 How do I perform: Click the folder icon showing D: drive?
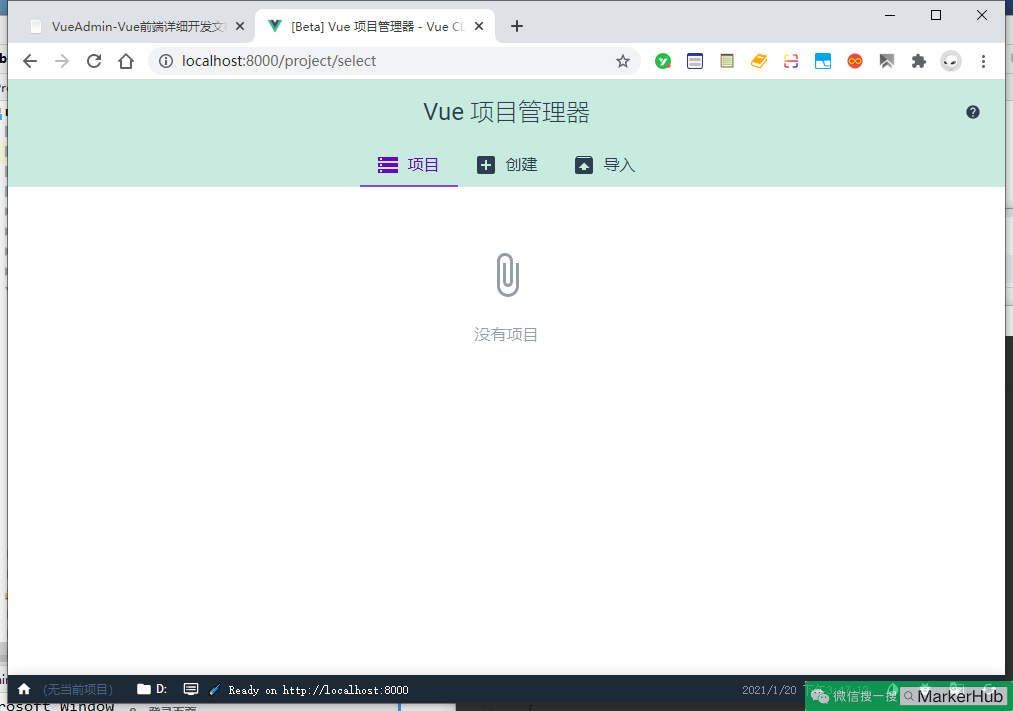[x=152, y=689]
